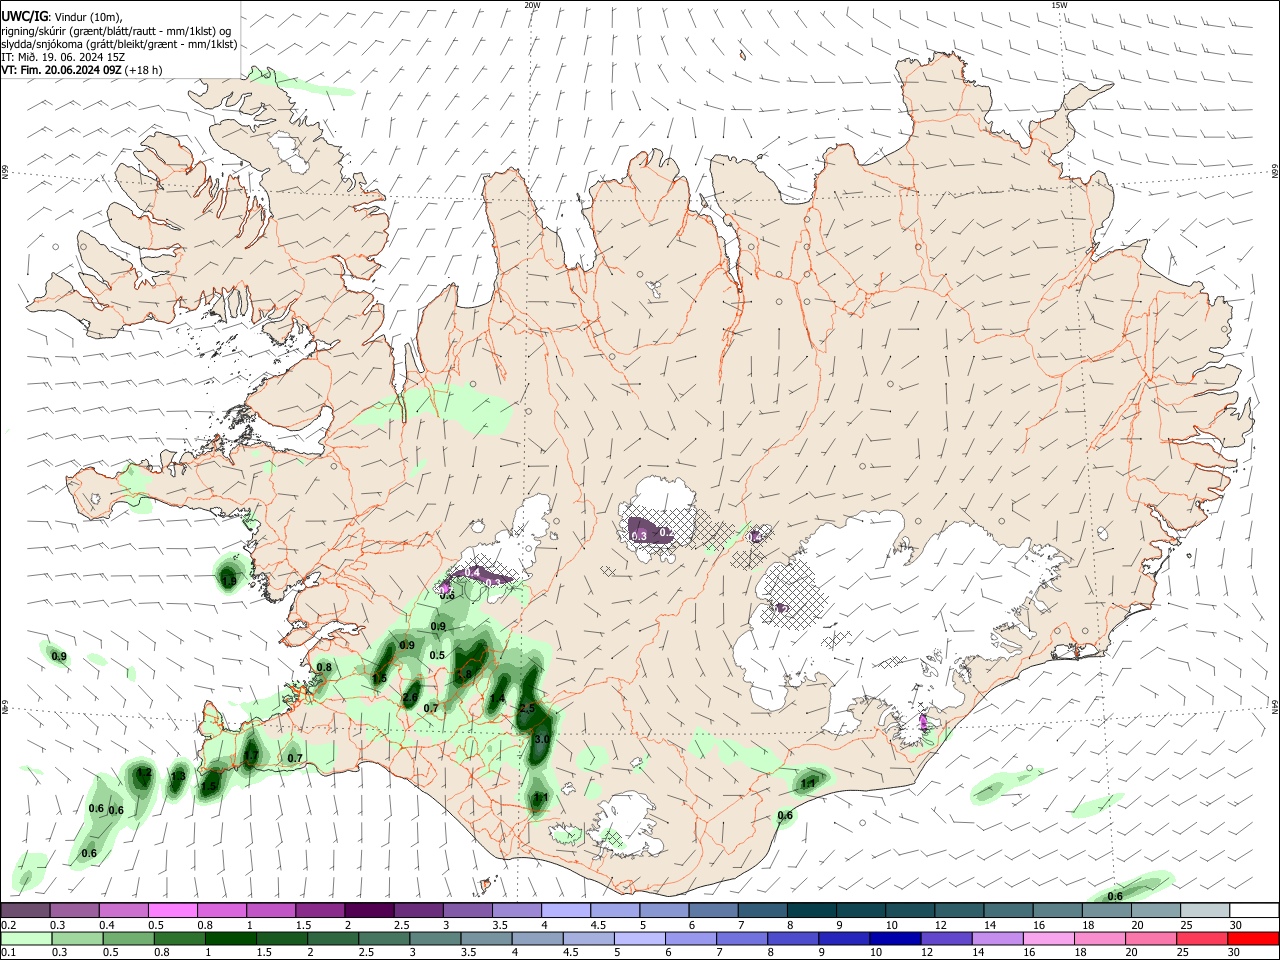Click the 1.2 value offshore southwest
Image resolution: width=1280 pixels, height=960 pixels.
coord(144,773)
